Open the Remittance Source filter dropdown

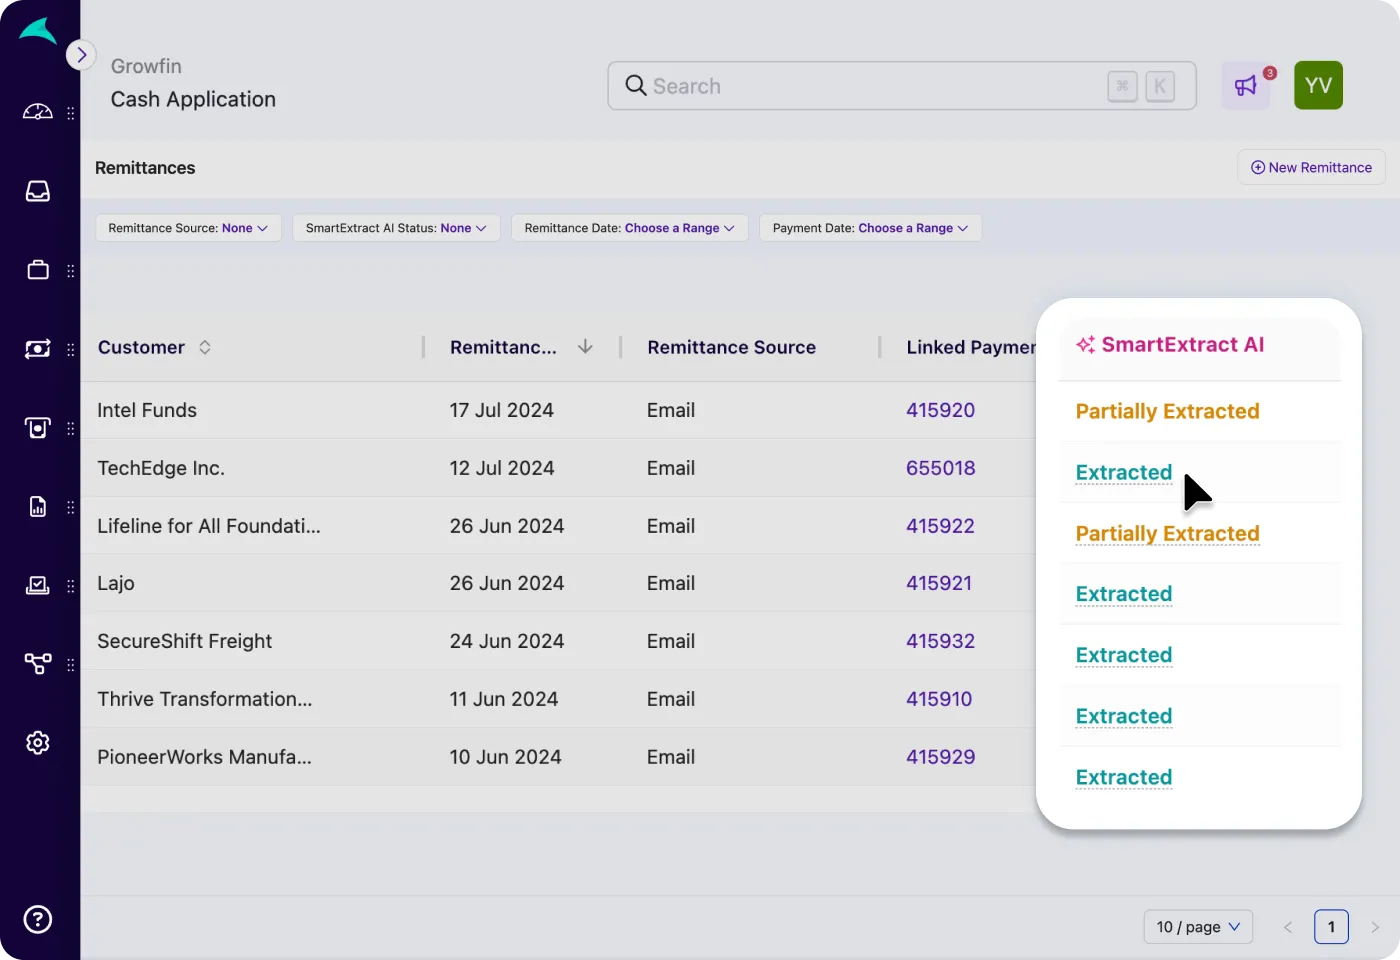[x=188, y=228]
